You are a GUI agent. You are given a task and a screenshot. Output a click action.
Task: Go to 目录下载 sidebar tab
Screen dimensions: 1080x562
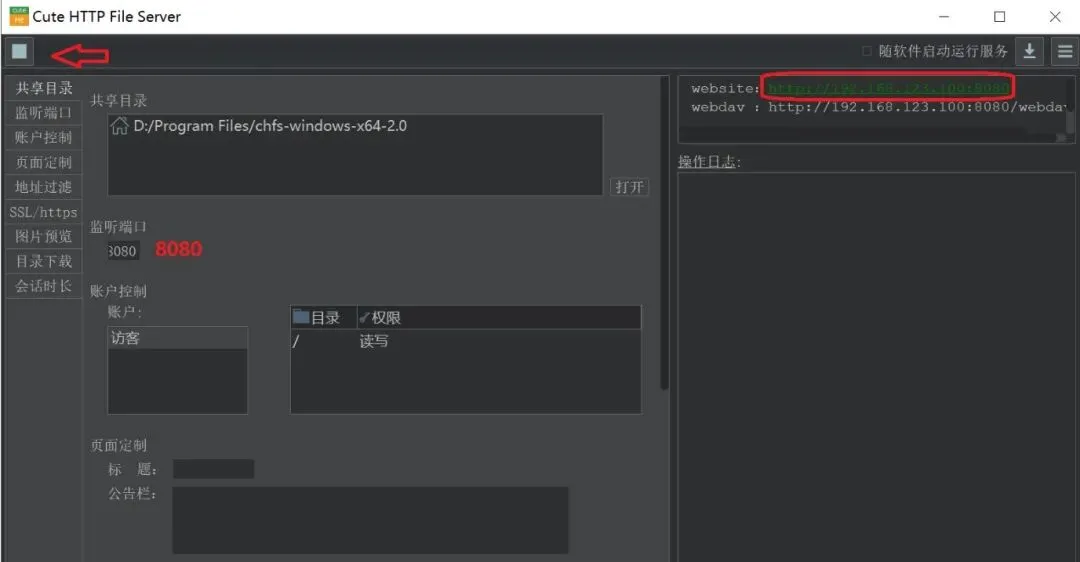point(44,261)
